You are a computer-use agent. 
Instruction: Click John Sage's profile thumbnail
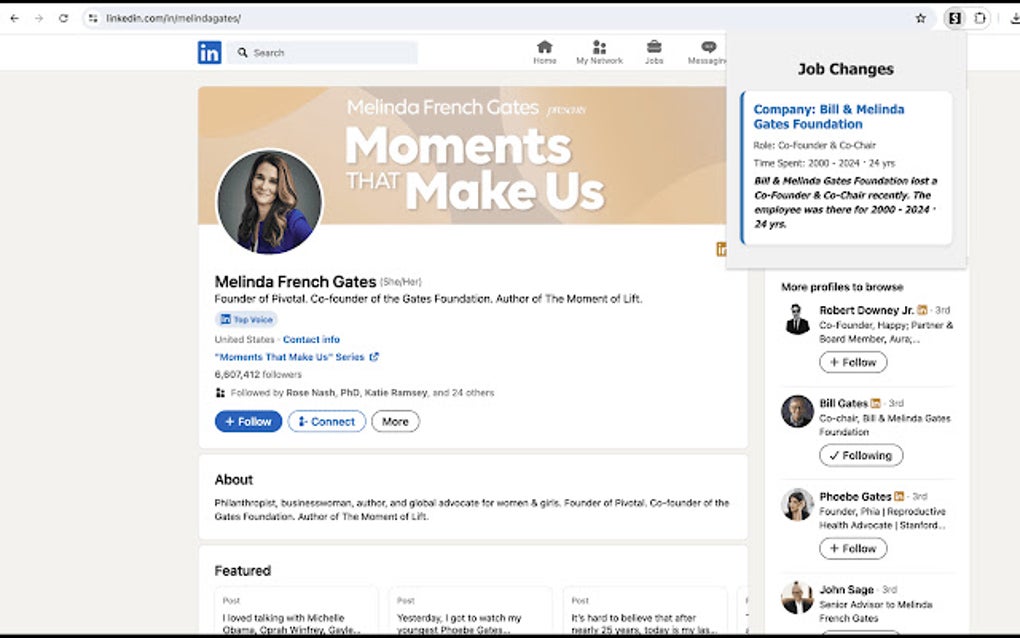(796, 597)
